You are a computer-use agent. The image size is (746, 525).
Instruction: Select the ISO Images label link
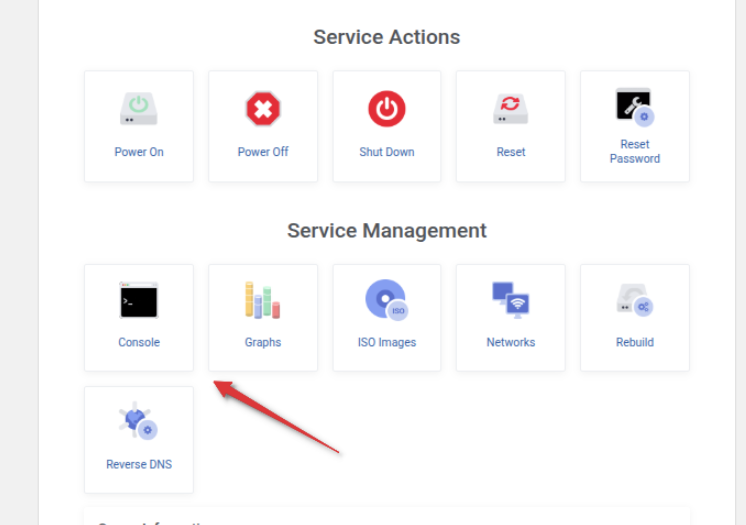click(x=387, y=342)
